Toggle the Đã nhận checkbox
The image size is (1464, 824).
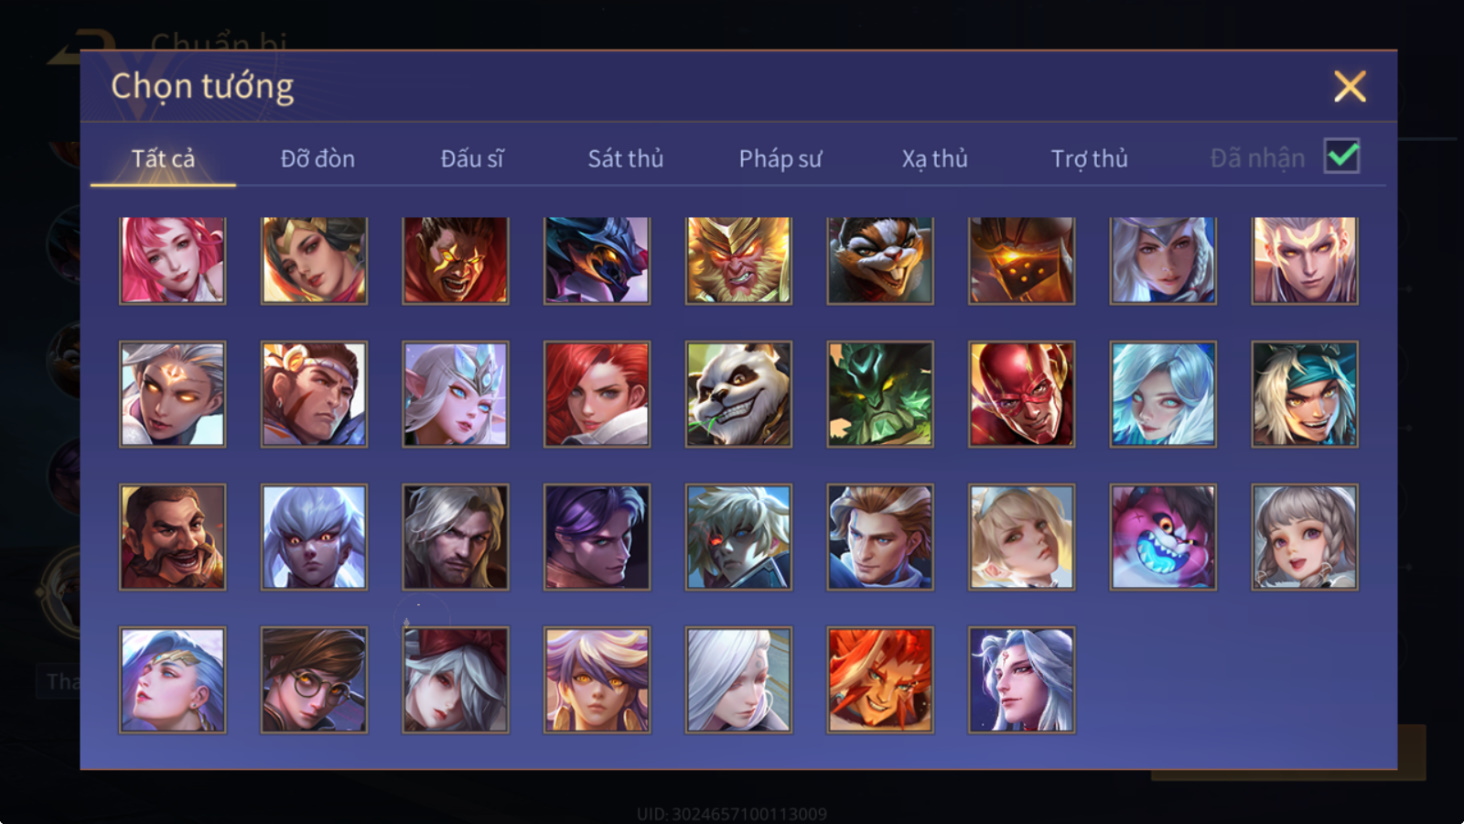click(x=1341, y=156)
